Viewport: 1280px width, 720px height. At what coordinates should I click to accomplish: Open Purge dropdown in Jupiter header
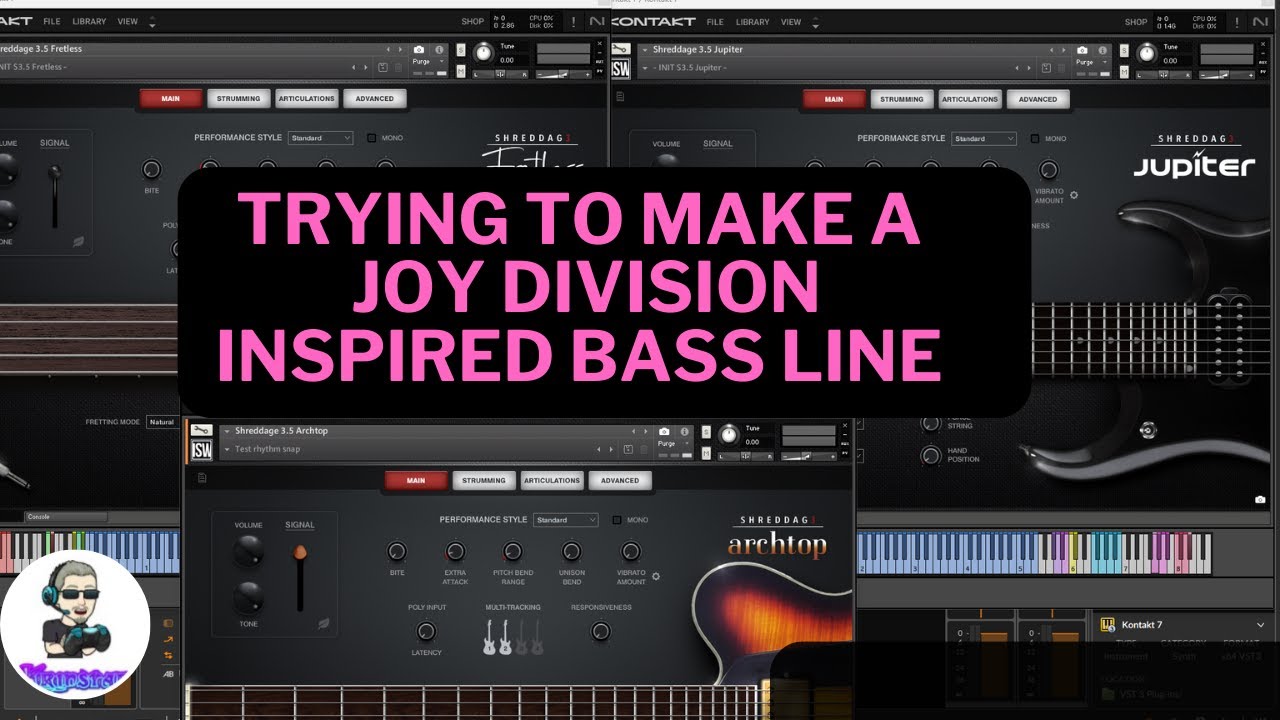click(1092, 62)
